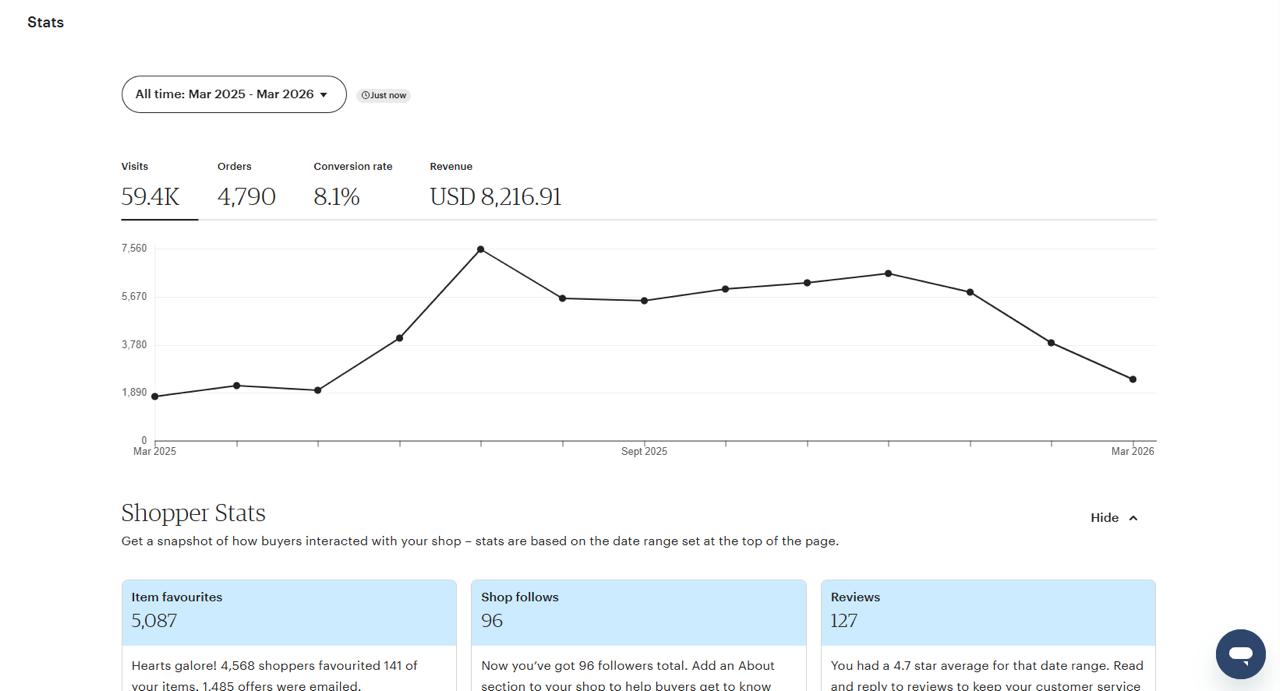This screenshot has width=1280, height=691.
Task: Click the chevron arrow next to Hide
Action: pyautogui.click(x=1133, y=518)
